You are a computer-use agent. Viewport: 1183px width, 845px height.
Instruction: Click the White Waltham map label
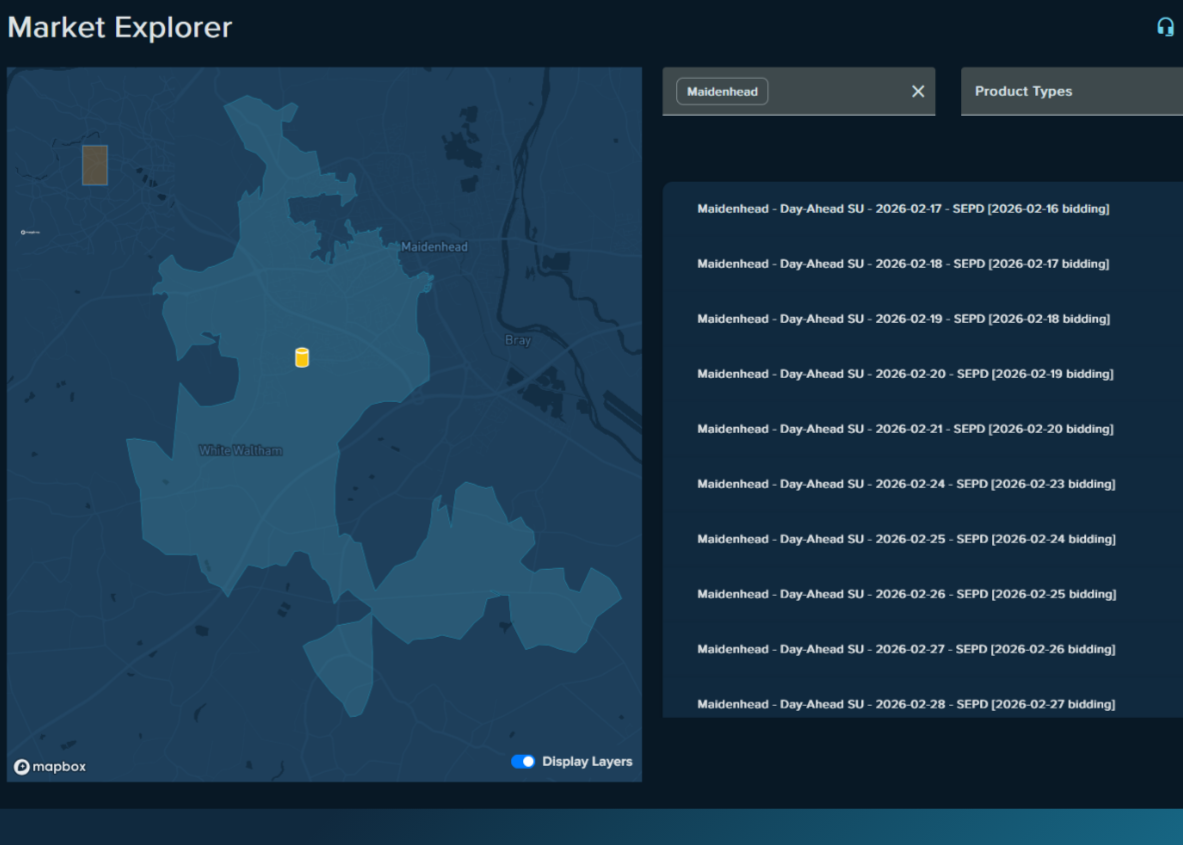[240, 451]
